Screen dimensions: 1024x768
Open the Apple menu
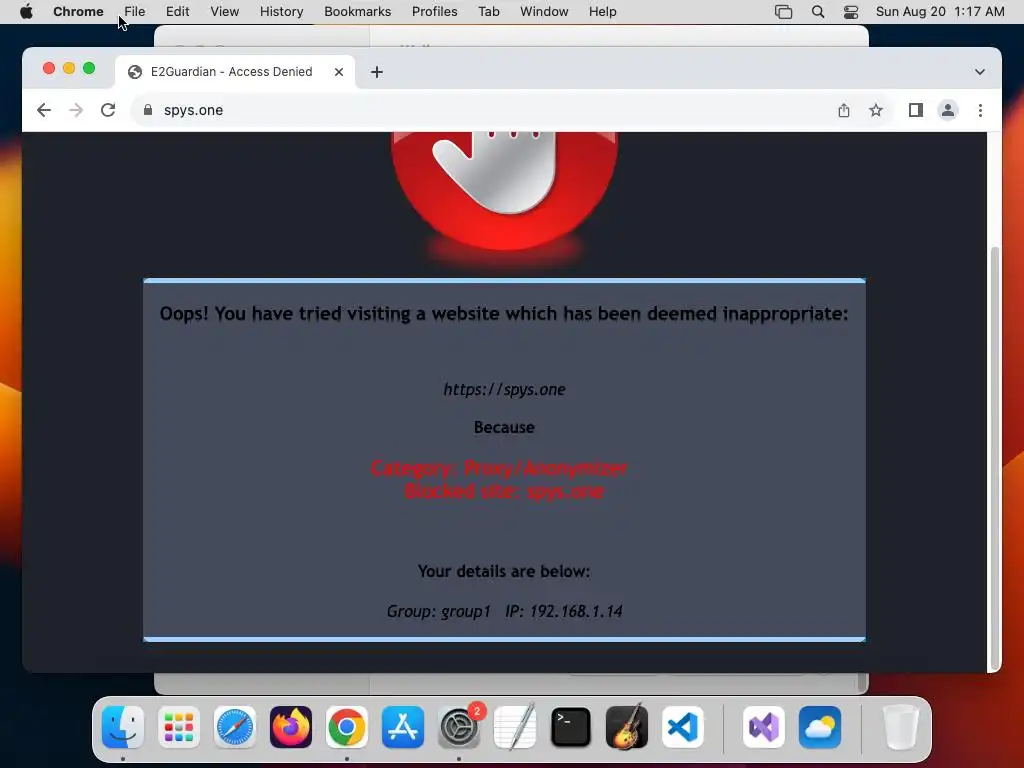(26, 12)
